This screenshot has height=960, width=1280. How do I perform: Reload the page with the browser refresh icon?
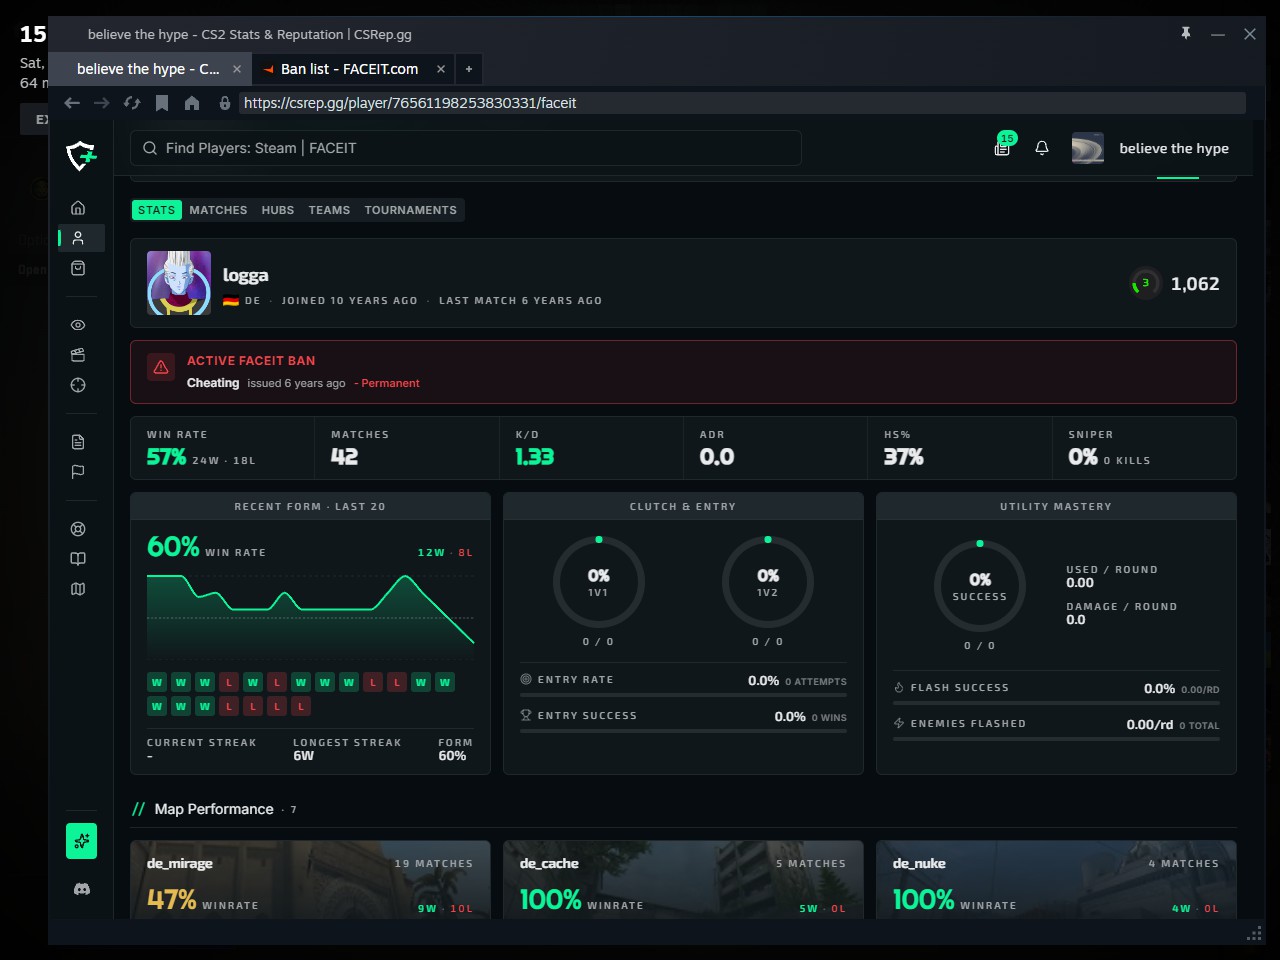(x=132, y=103)
